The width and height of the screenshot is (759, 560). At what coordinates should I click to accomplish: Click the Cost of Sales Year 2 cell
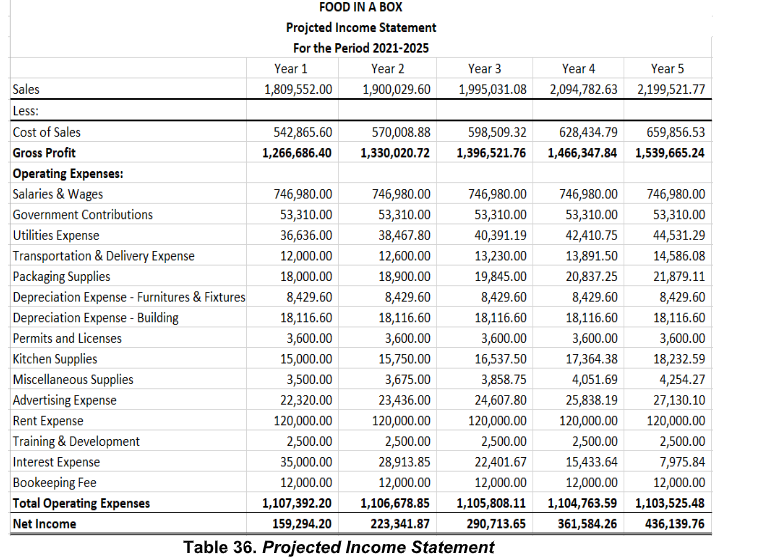(401, 132)
